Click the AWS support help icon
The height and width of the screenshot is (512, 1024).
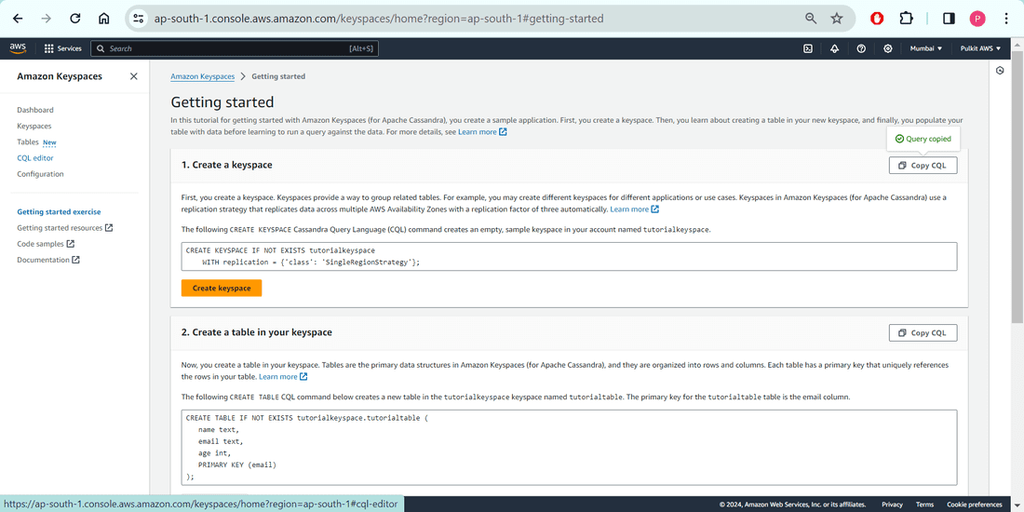(x=861, y=48)
